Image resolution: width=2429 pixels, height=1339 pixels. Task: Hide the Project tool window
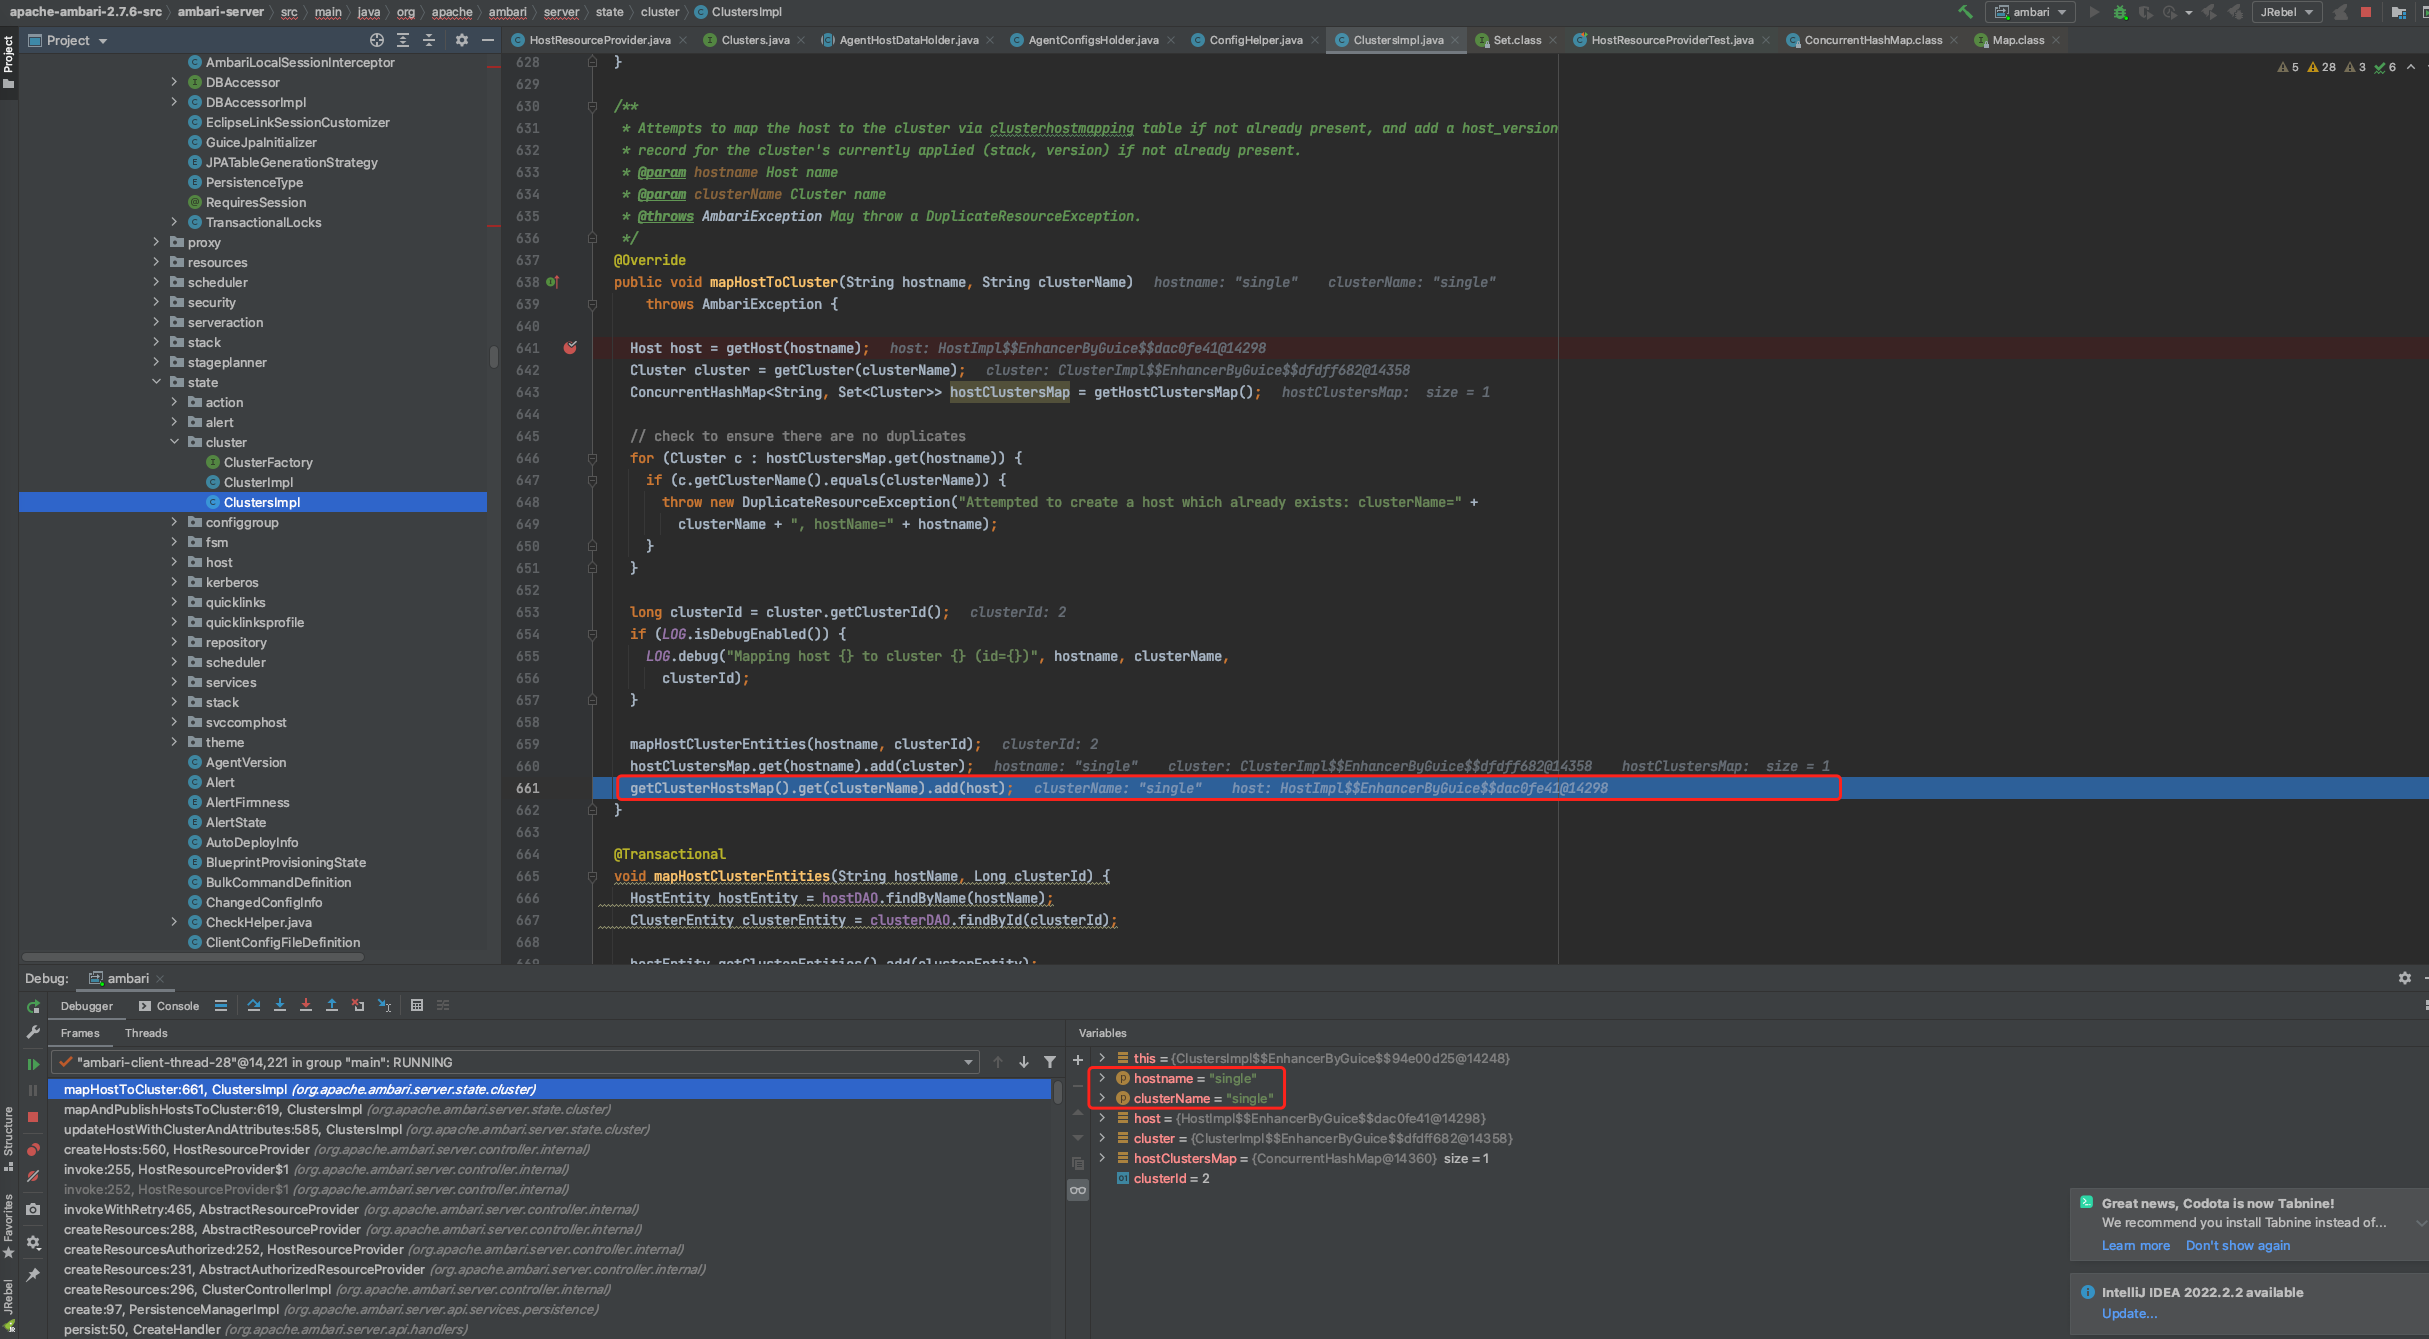(x=487, y=40)
